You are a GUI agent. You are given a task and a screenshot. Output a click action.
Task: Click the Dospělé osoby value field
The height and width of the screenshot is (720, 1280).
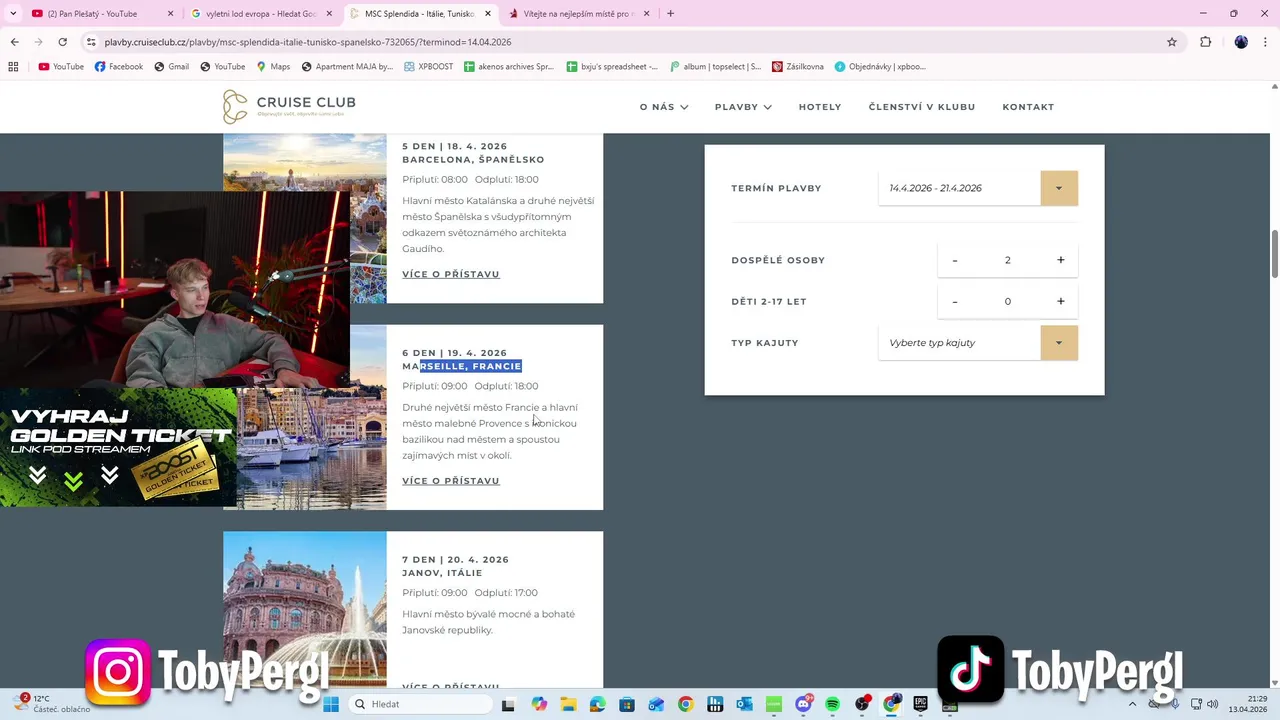click(1008, 260)
